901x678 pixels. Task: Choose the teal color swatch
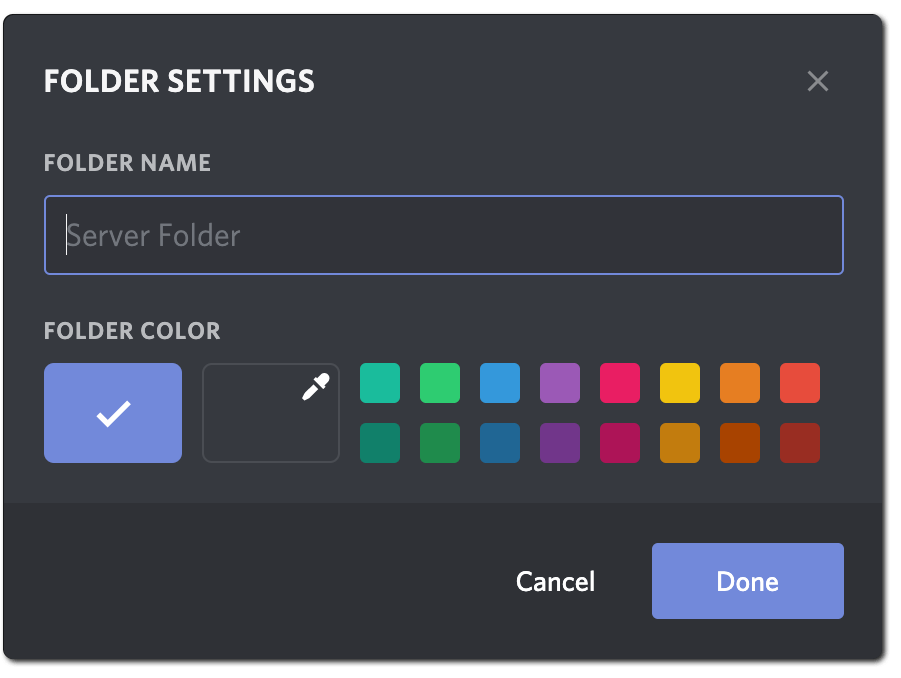point(380,383)
